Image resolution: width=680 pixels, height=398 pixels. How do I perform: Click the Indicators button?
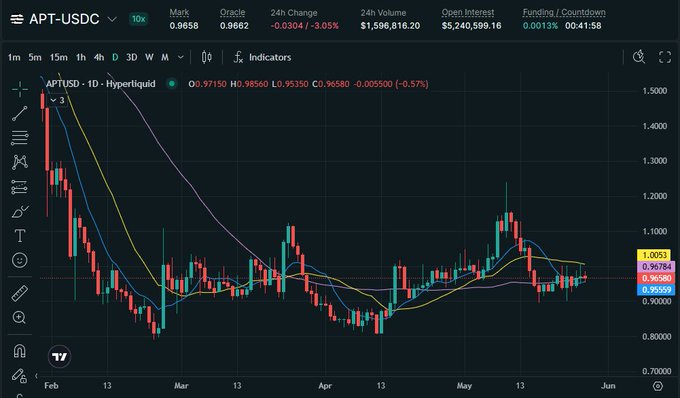point(262,57)
